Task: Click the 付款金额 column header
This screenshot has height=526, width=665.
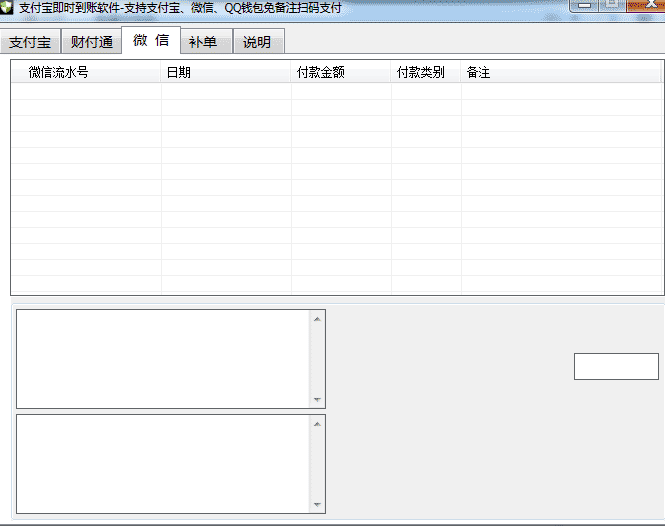Action: (x=341, y=72)
